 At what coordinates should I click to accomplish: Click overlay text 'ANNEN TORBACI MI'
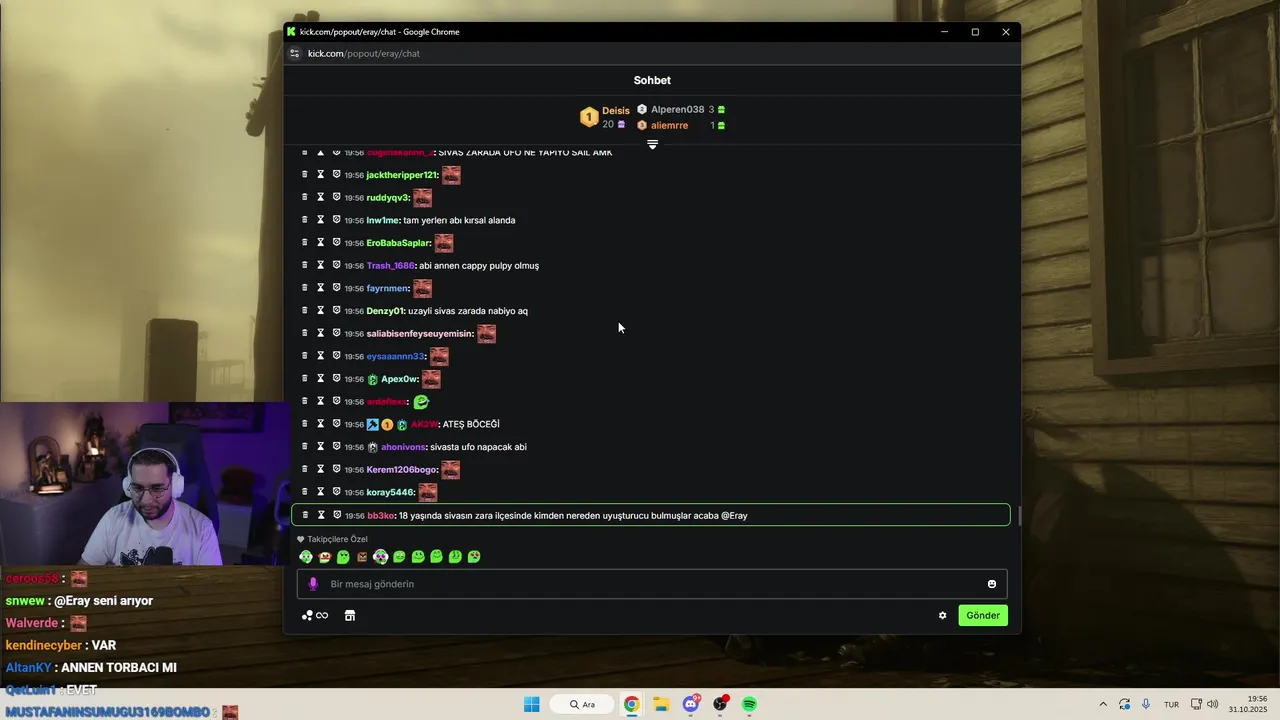(119, 667)
